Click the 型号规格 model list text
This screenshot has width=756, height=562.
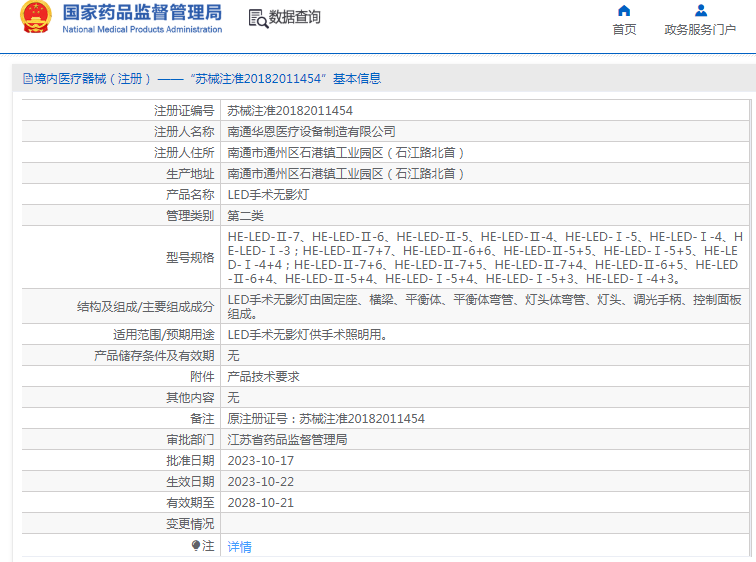pos(485,257)
